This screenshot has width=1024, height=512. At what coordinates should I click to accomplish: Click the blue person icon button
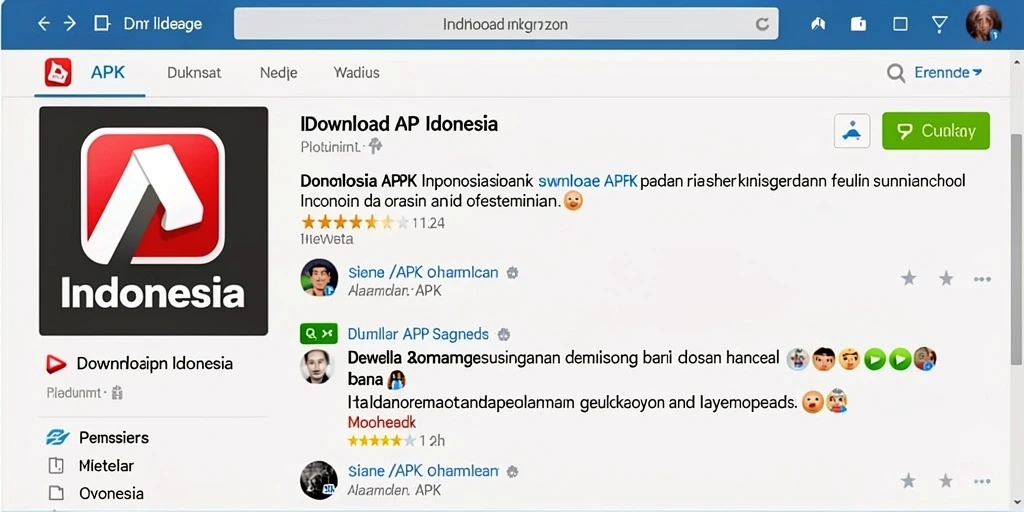[852, 131]
